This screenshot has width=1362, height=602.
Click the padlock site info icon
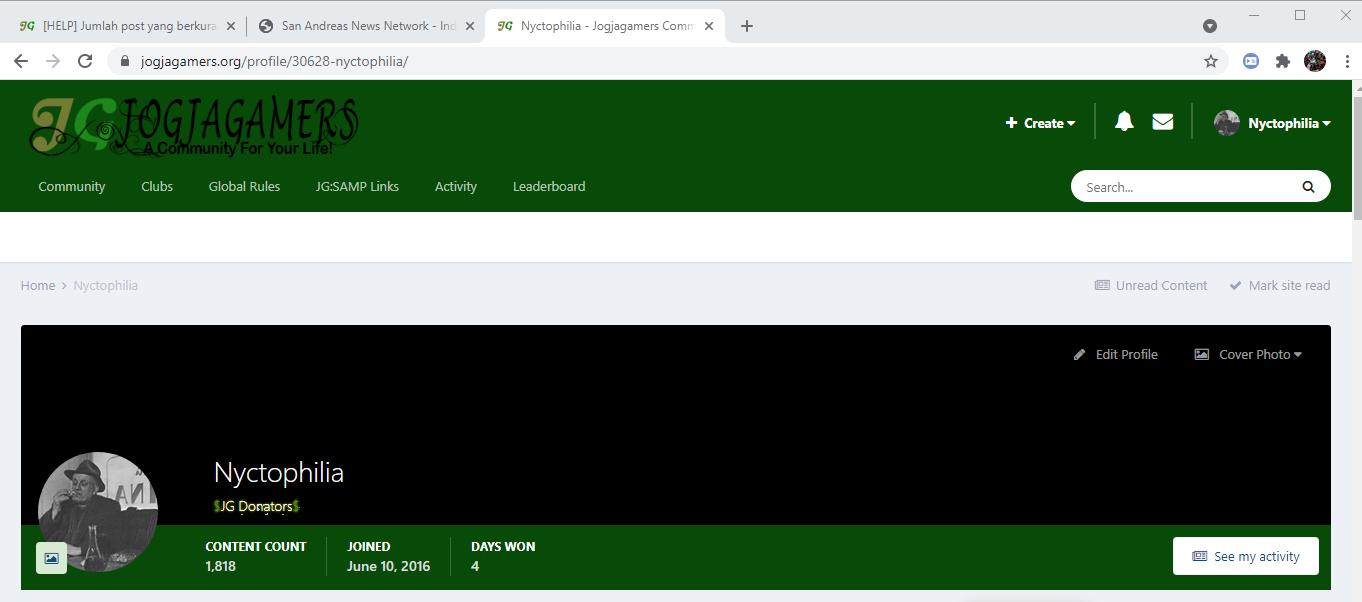125,61
